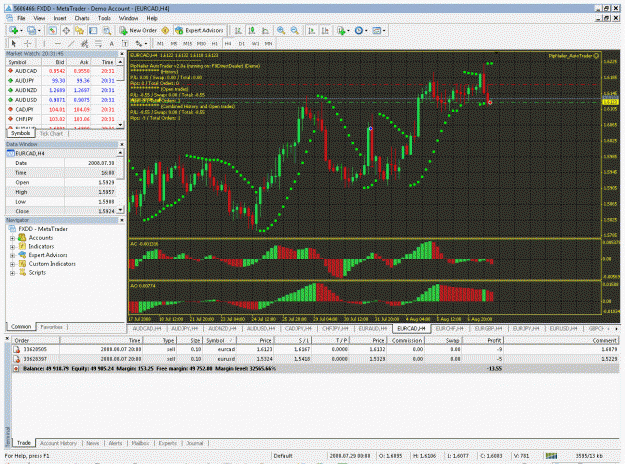This screenshot has height=464, width=625.
Task: Switch to the Navigator Favorites tab
Action: (x=51, y=327)
